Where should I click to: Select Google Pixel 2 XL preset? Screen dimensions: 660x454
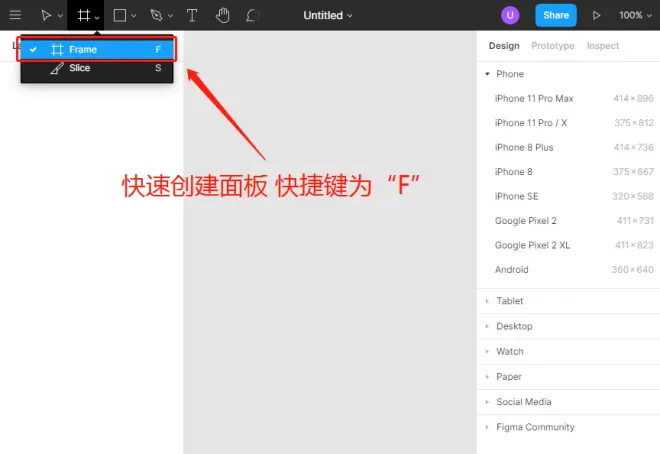[568, 245]
